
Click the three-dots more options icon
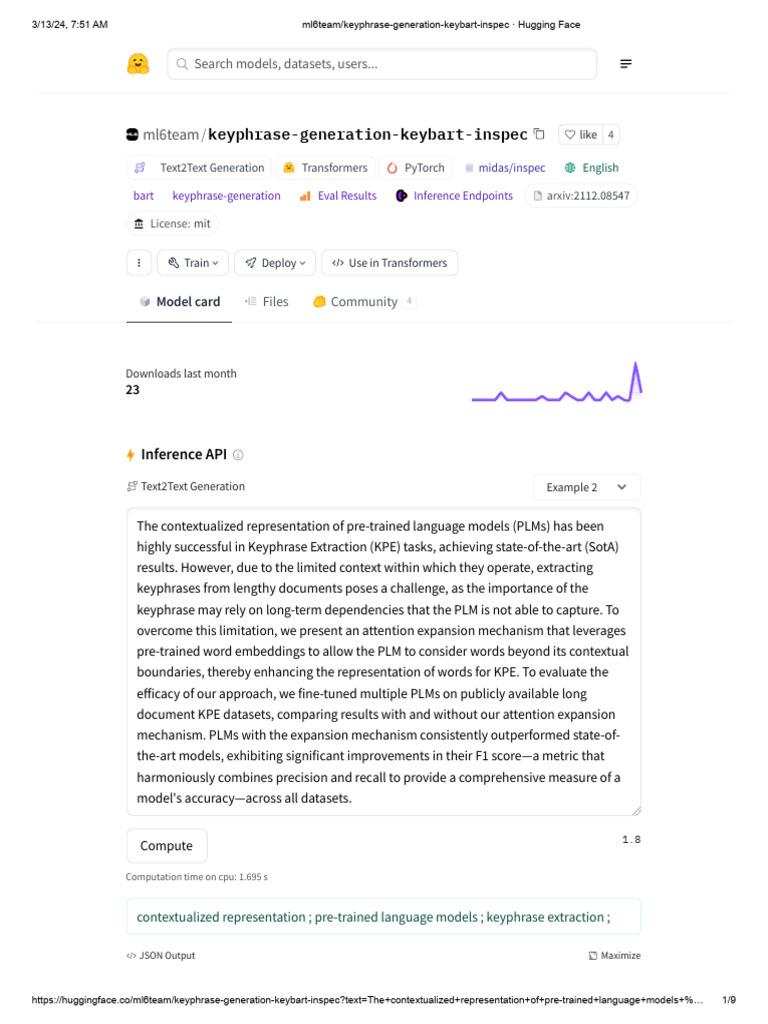138,263
